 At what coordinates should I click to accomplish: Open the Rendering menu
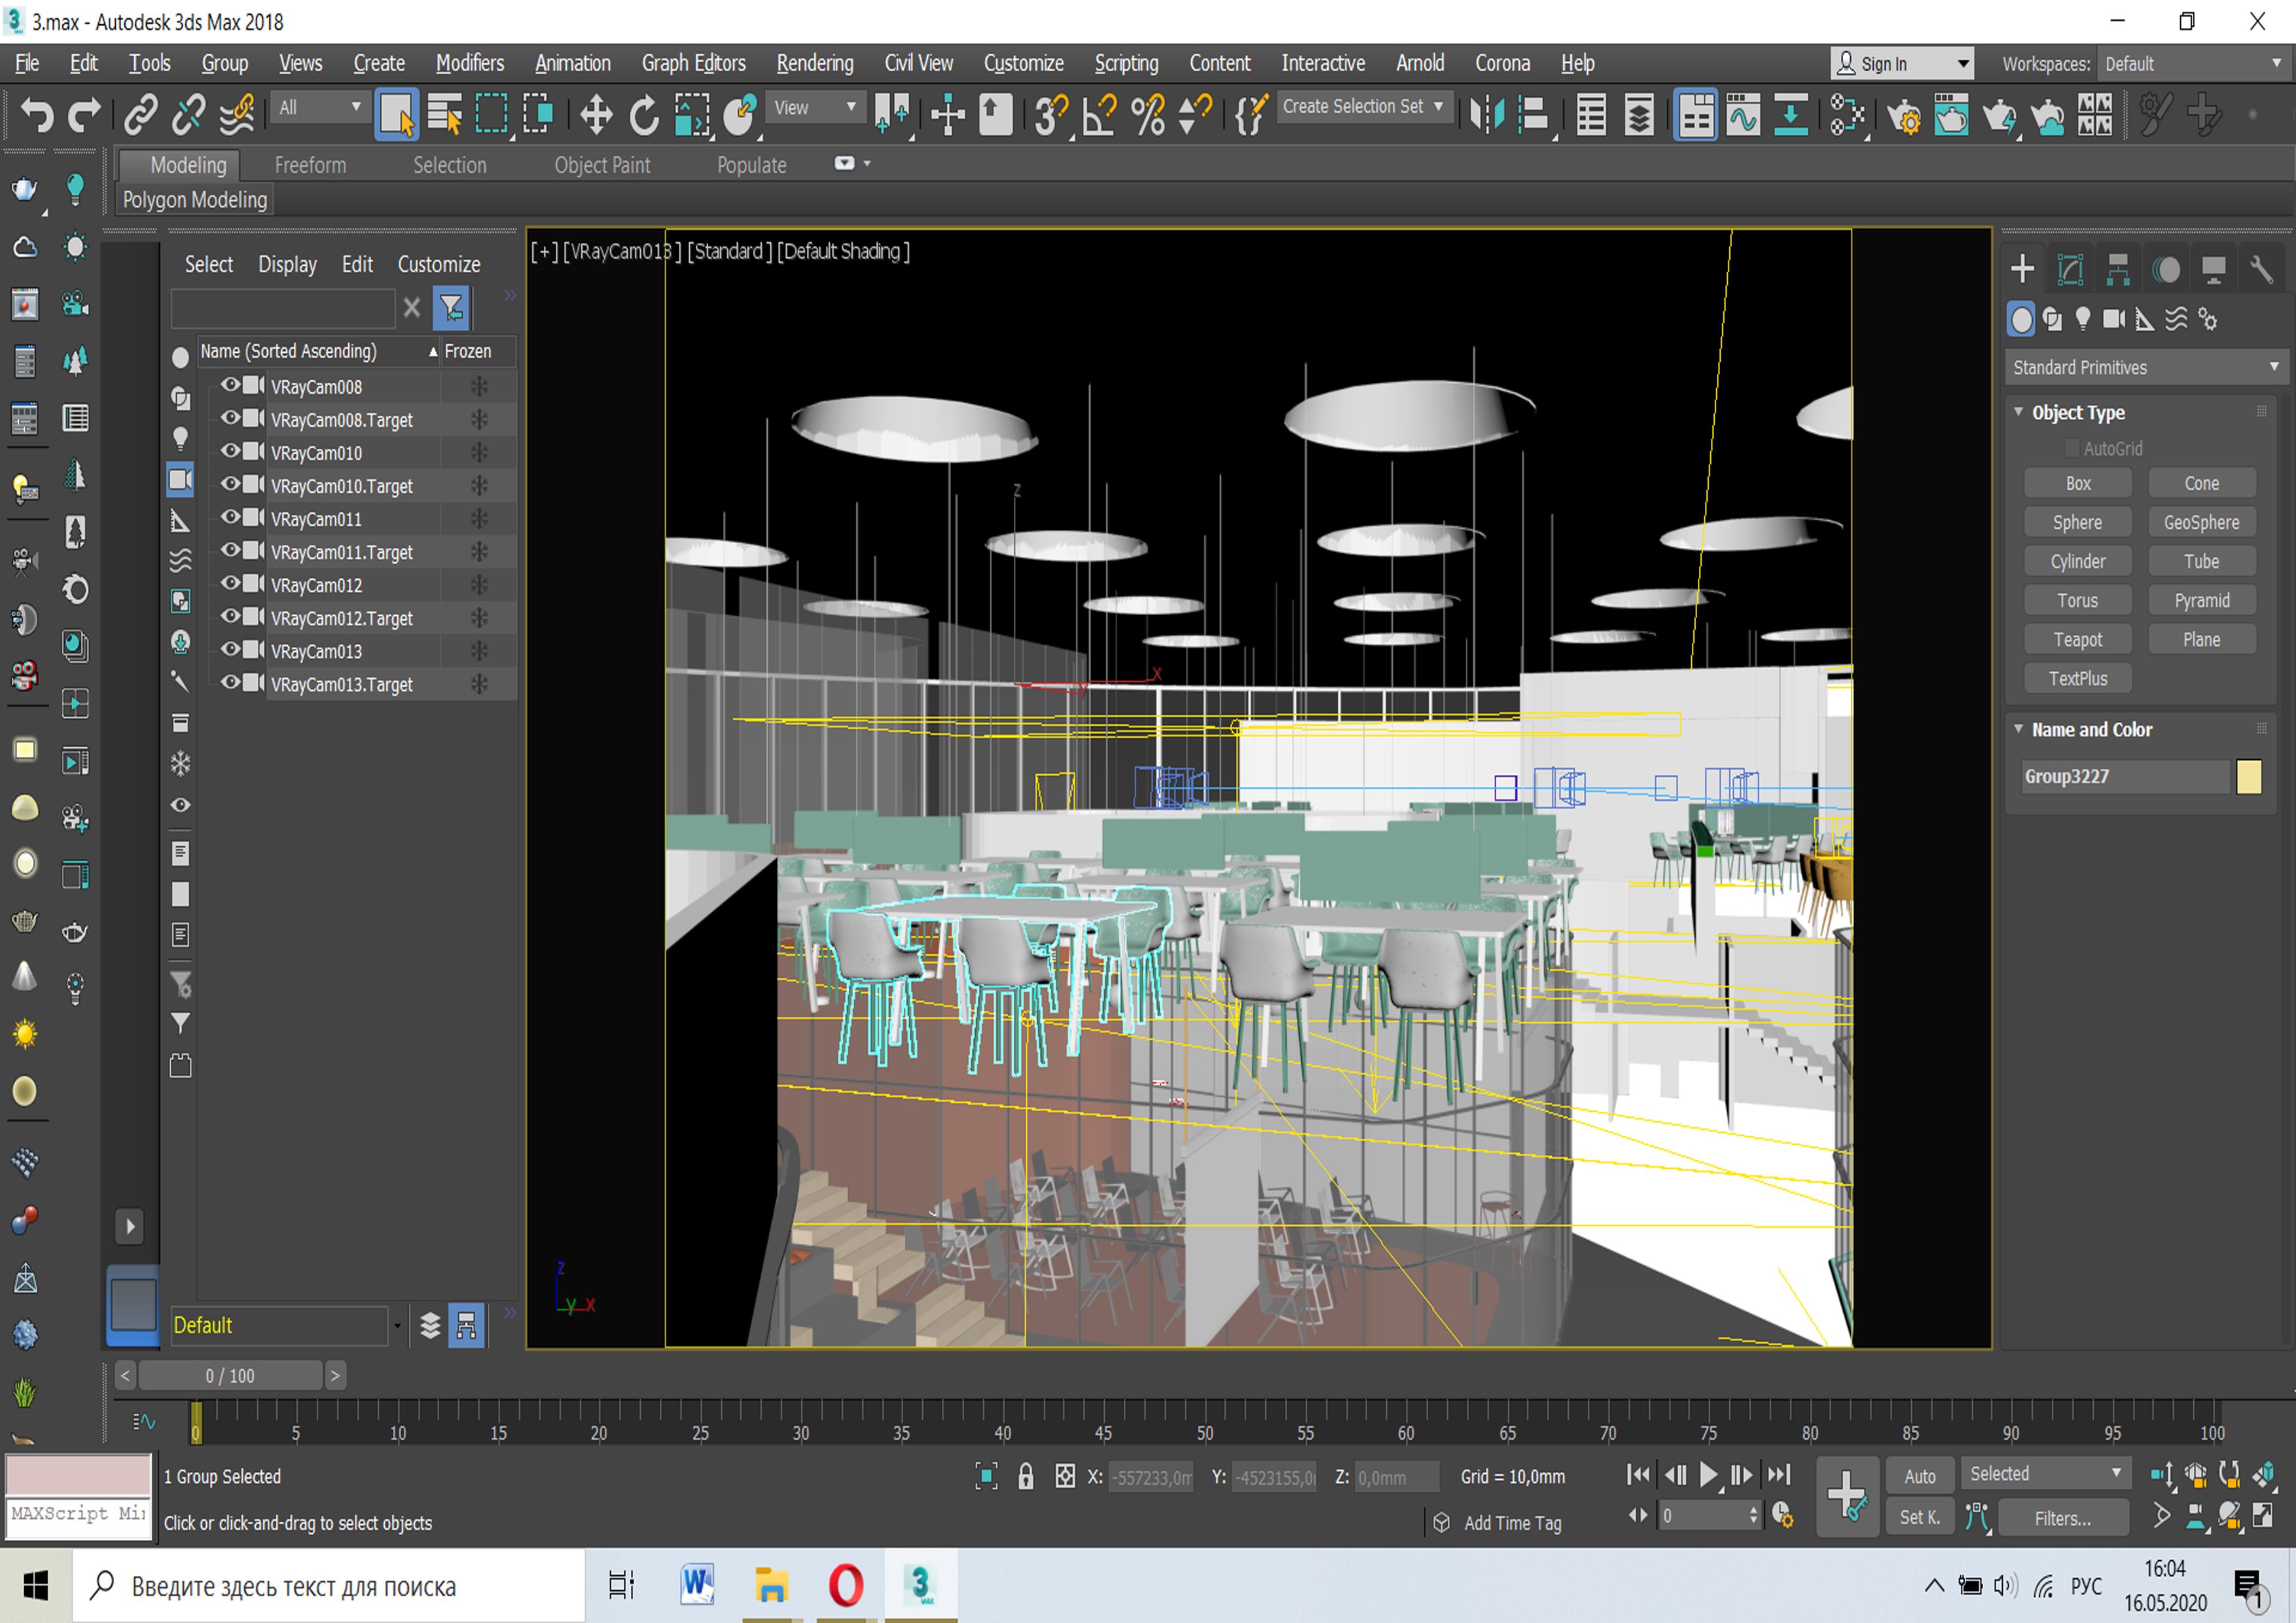[x=814, y=63]
